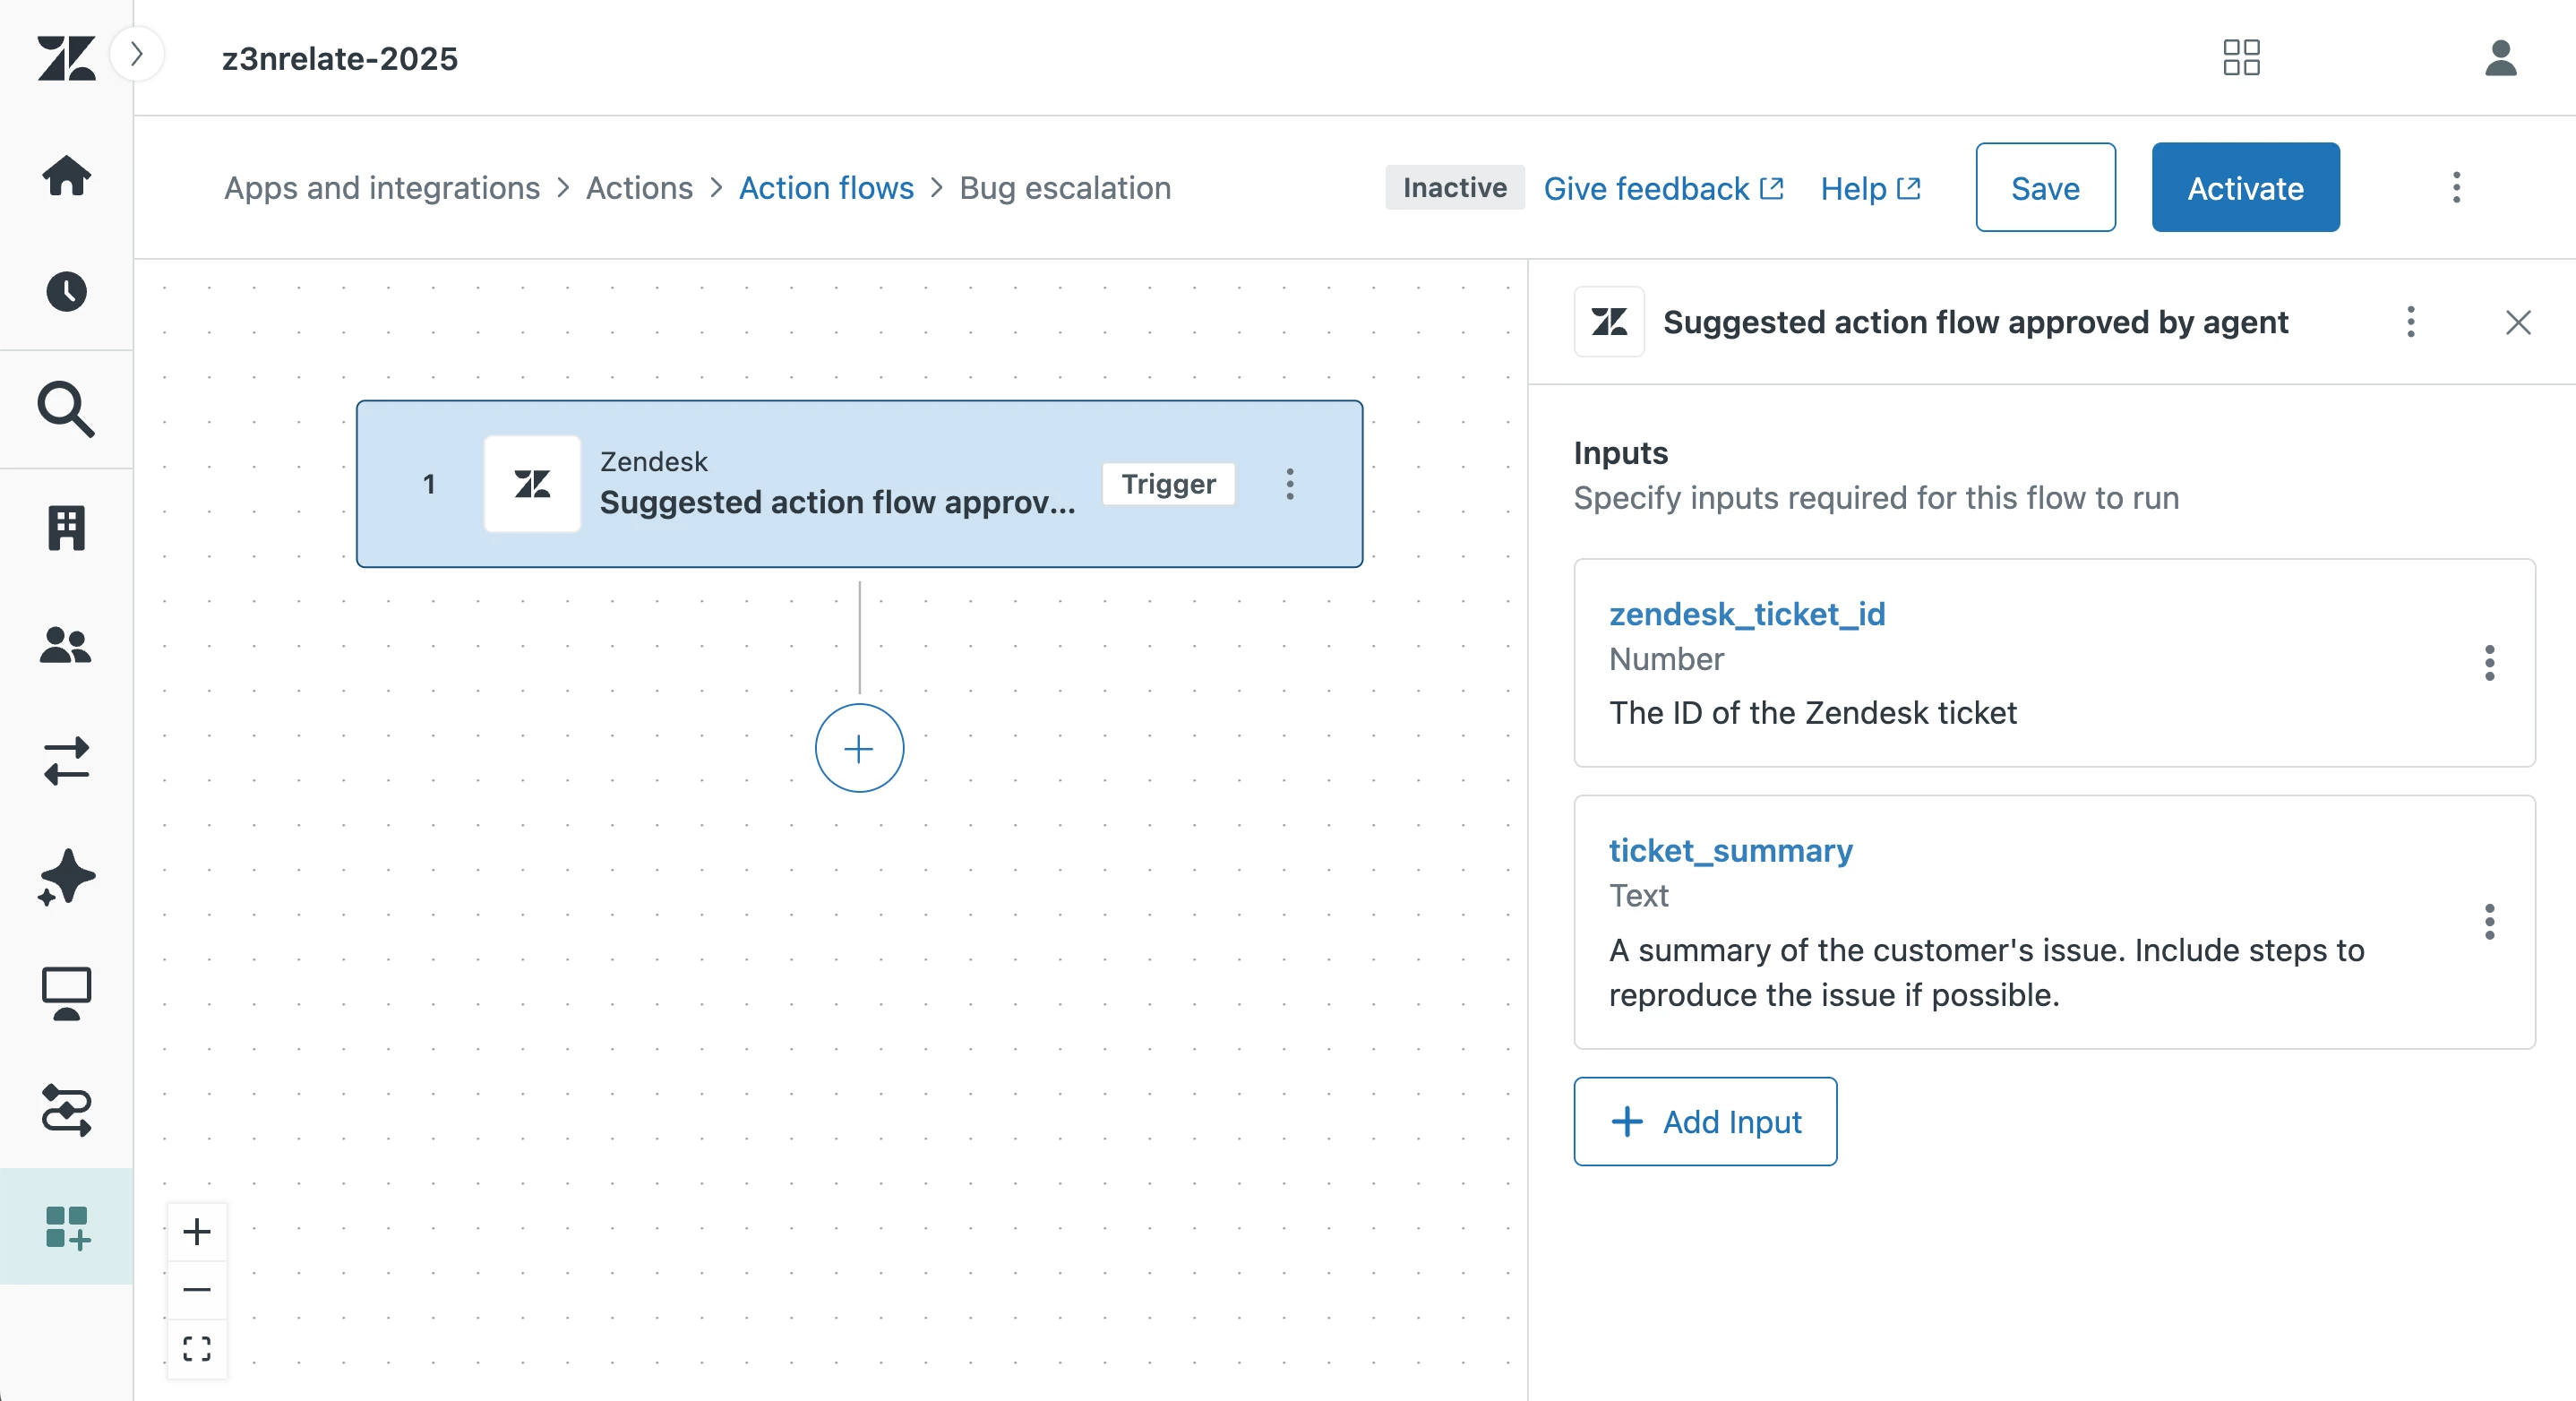Open Recently viewed clock icon

pyautogui.click(x=66, y=292)
